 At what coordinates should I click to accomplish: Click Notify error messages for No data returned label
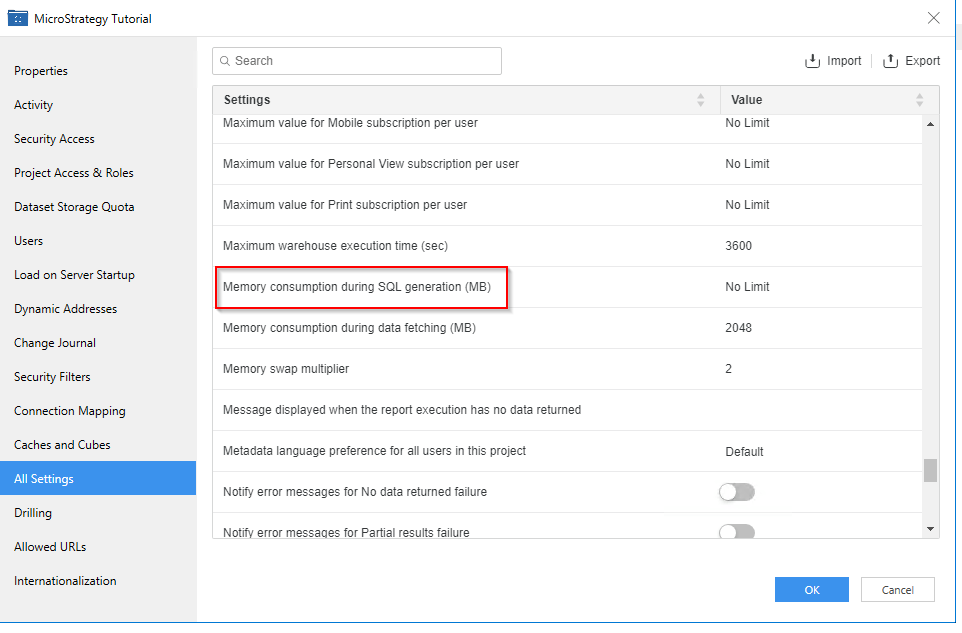click(x=355, y=492)
